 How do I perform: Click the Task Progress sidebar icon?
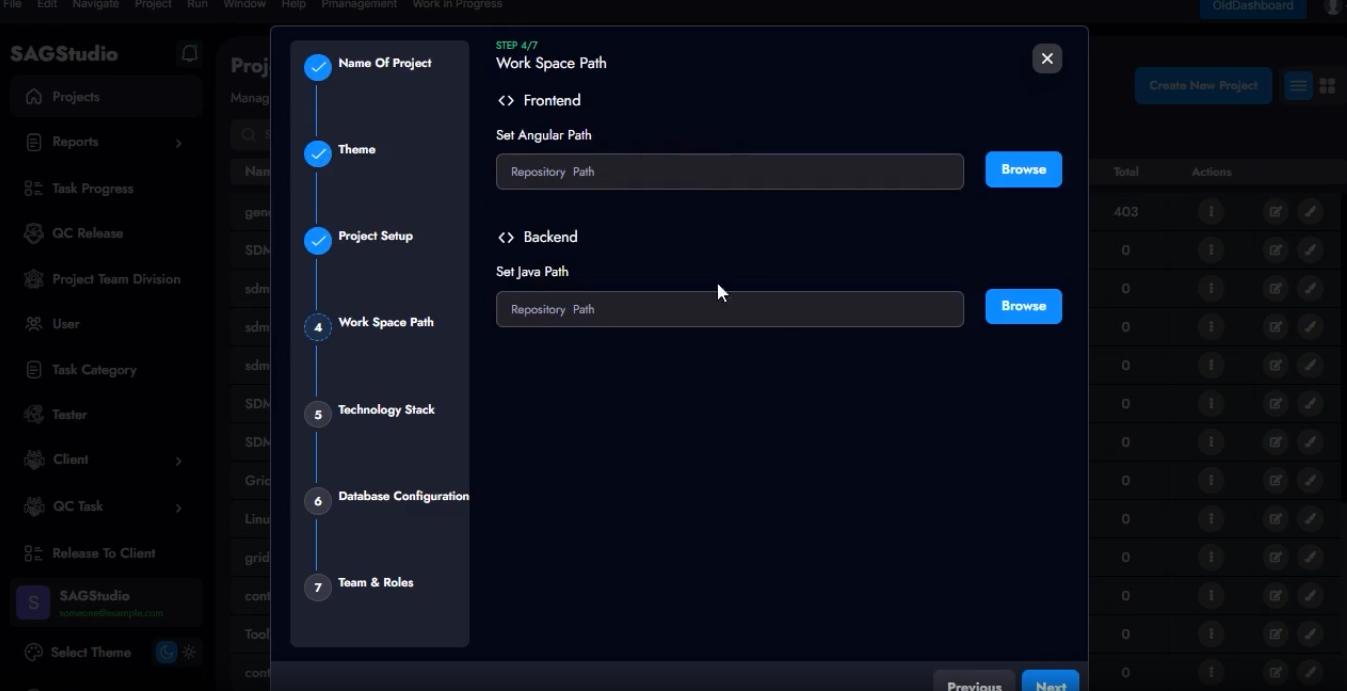pyautogui.click(x=34, y=188)
